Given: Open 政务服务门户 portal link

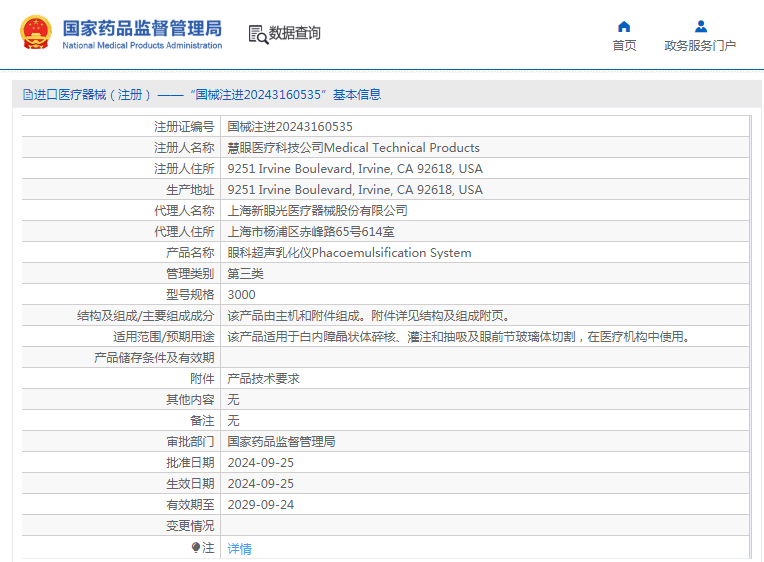Looking at the screenshot, I should pos(700,45).
